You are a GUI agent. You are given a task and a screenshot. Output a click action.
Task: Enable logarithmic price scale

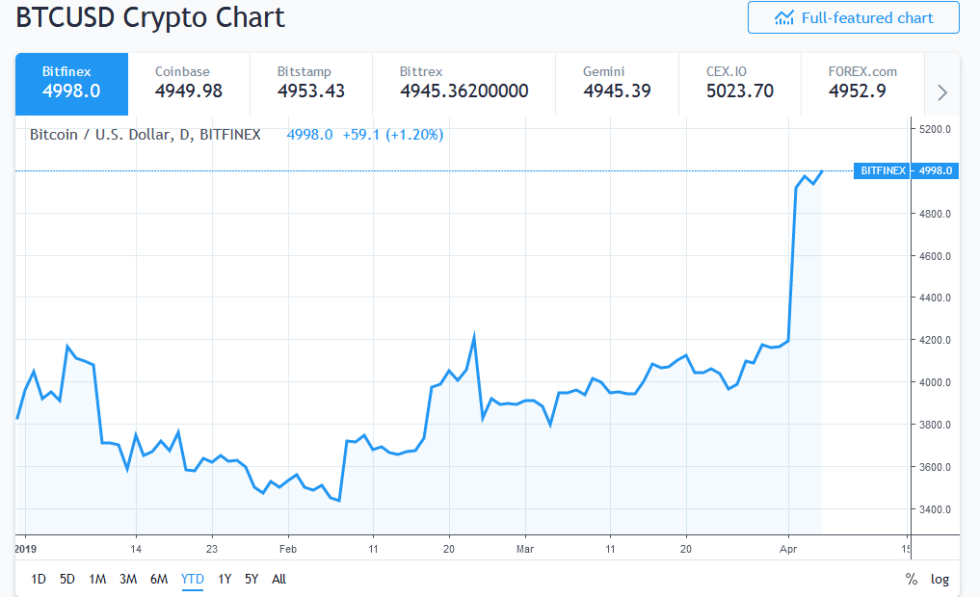pyautogui.click(x=940, y=579)
